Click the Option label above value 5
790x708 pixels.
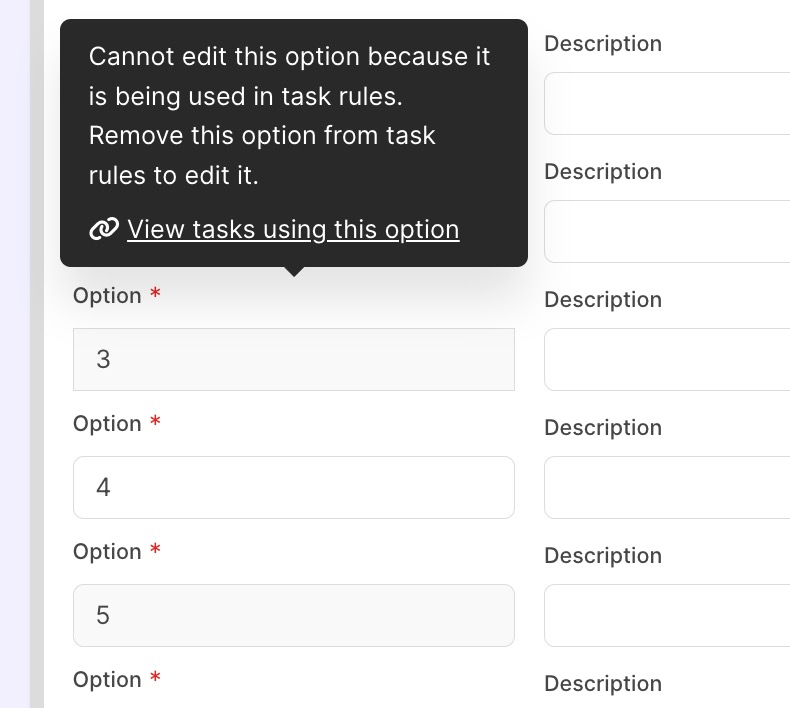[x=107, y=552]
